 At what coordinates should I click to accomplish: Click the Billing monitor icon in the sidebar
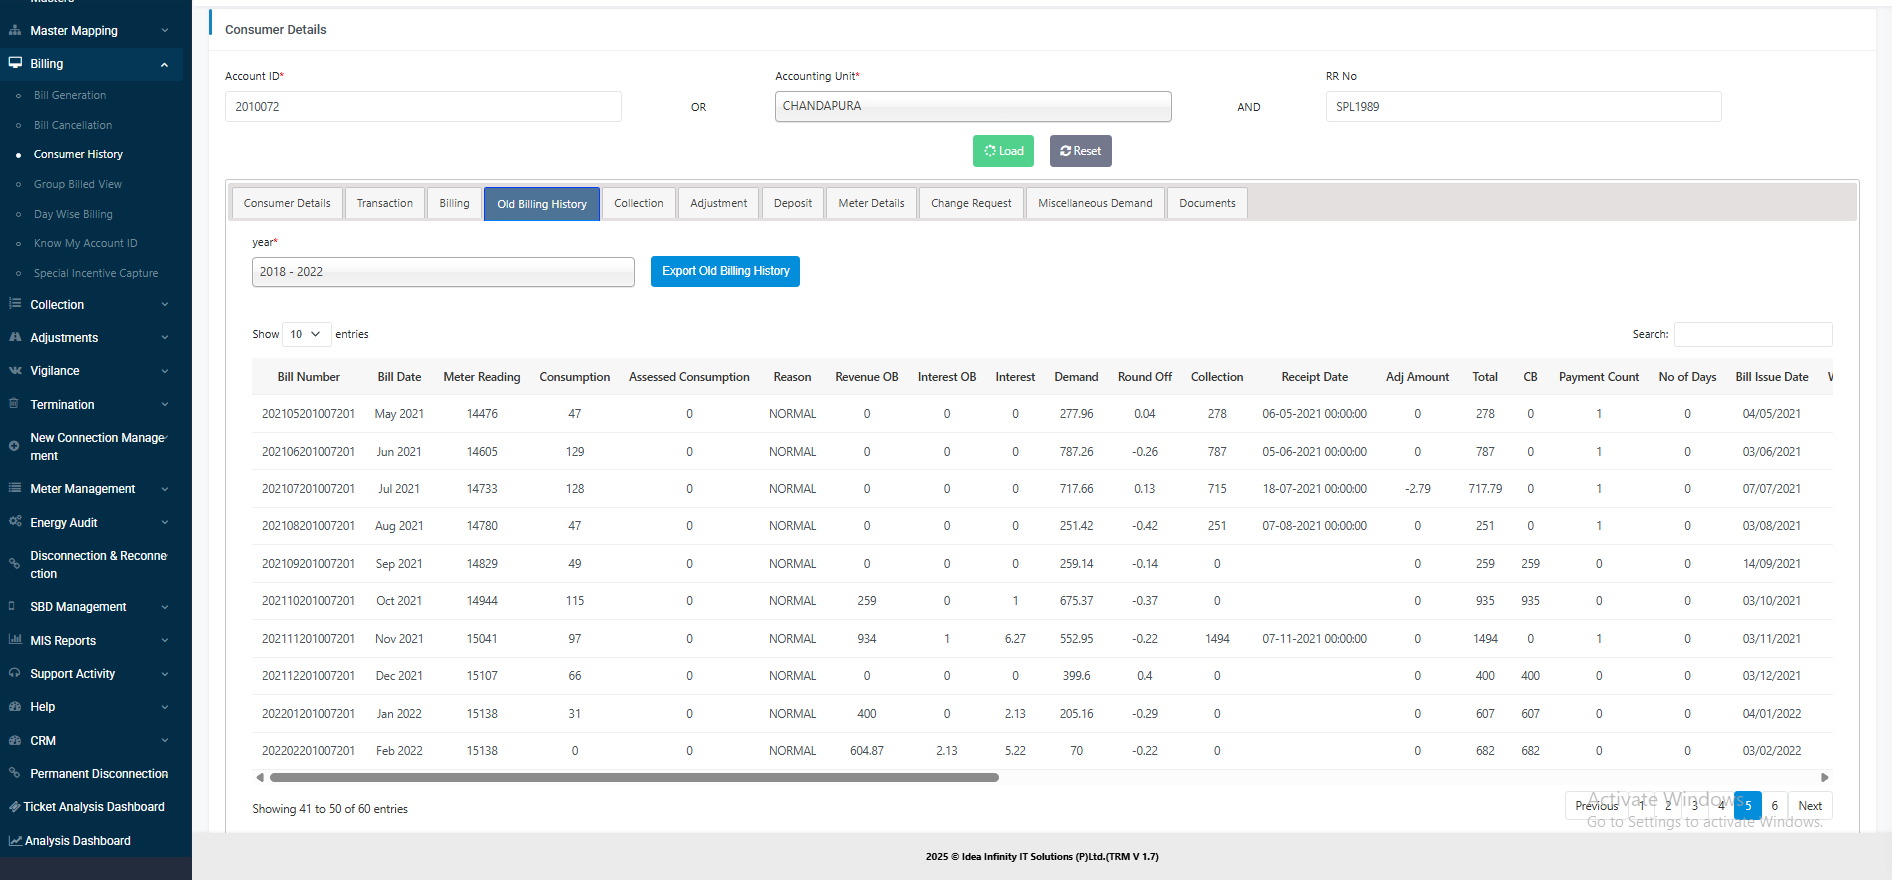click(x=15, y=63)
